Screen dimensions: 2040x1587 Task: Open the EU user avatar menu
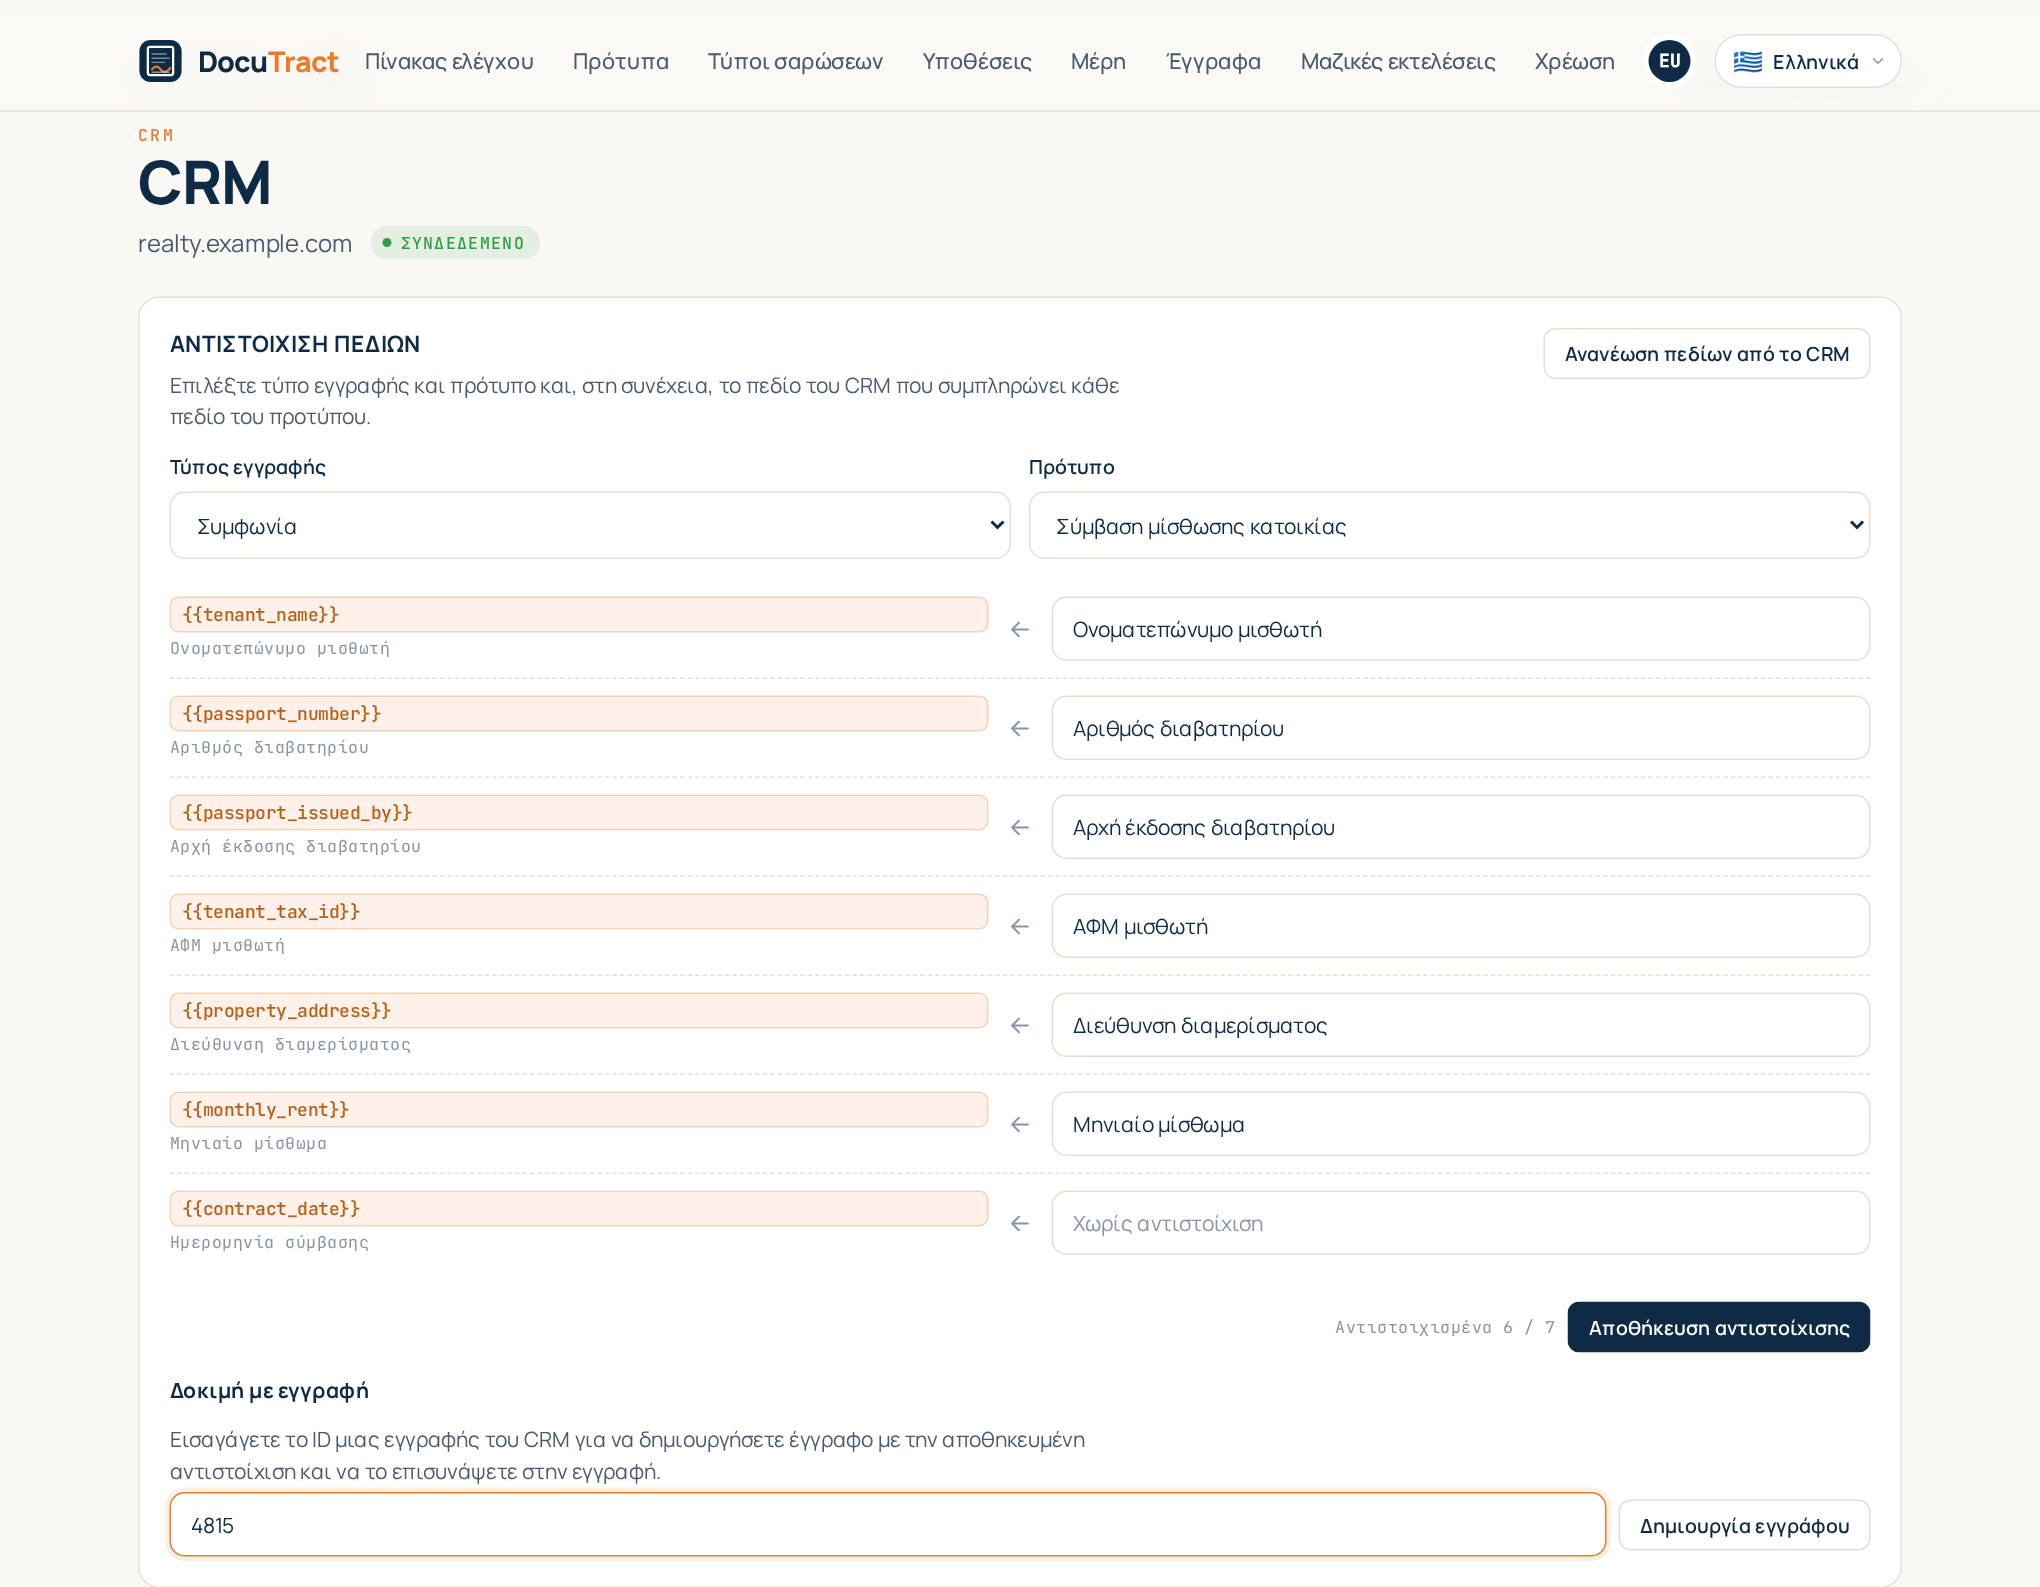coord(1669,61)
